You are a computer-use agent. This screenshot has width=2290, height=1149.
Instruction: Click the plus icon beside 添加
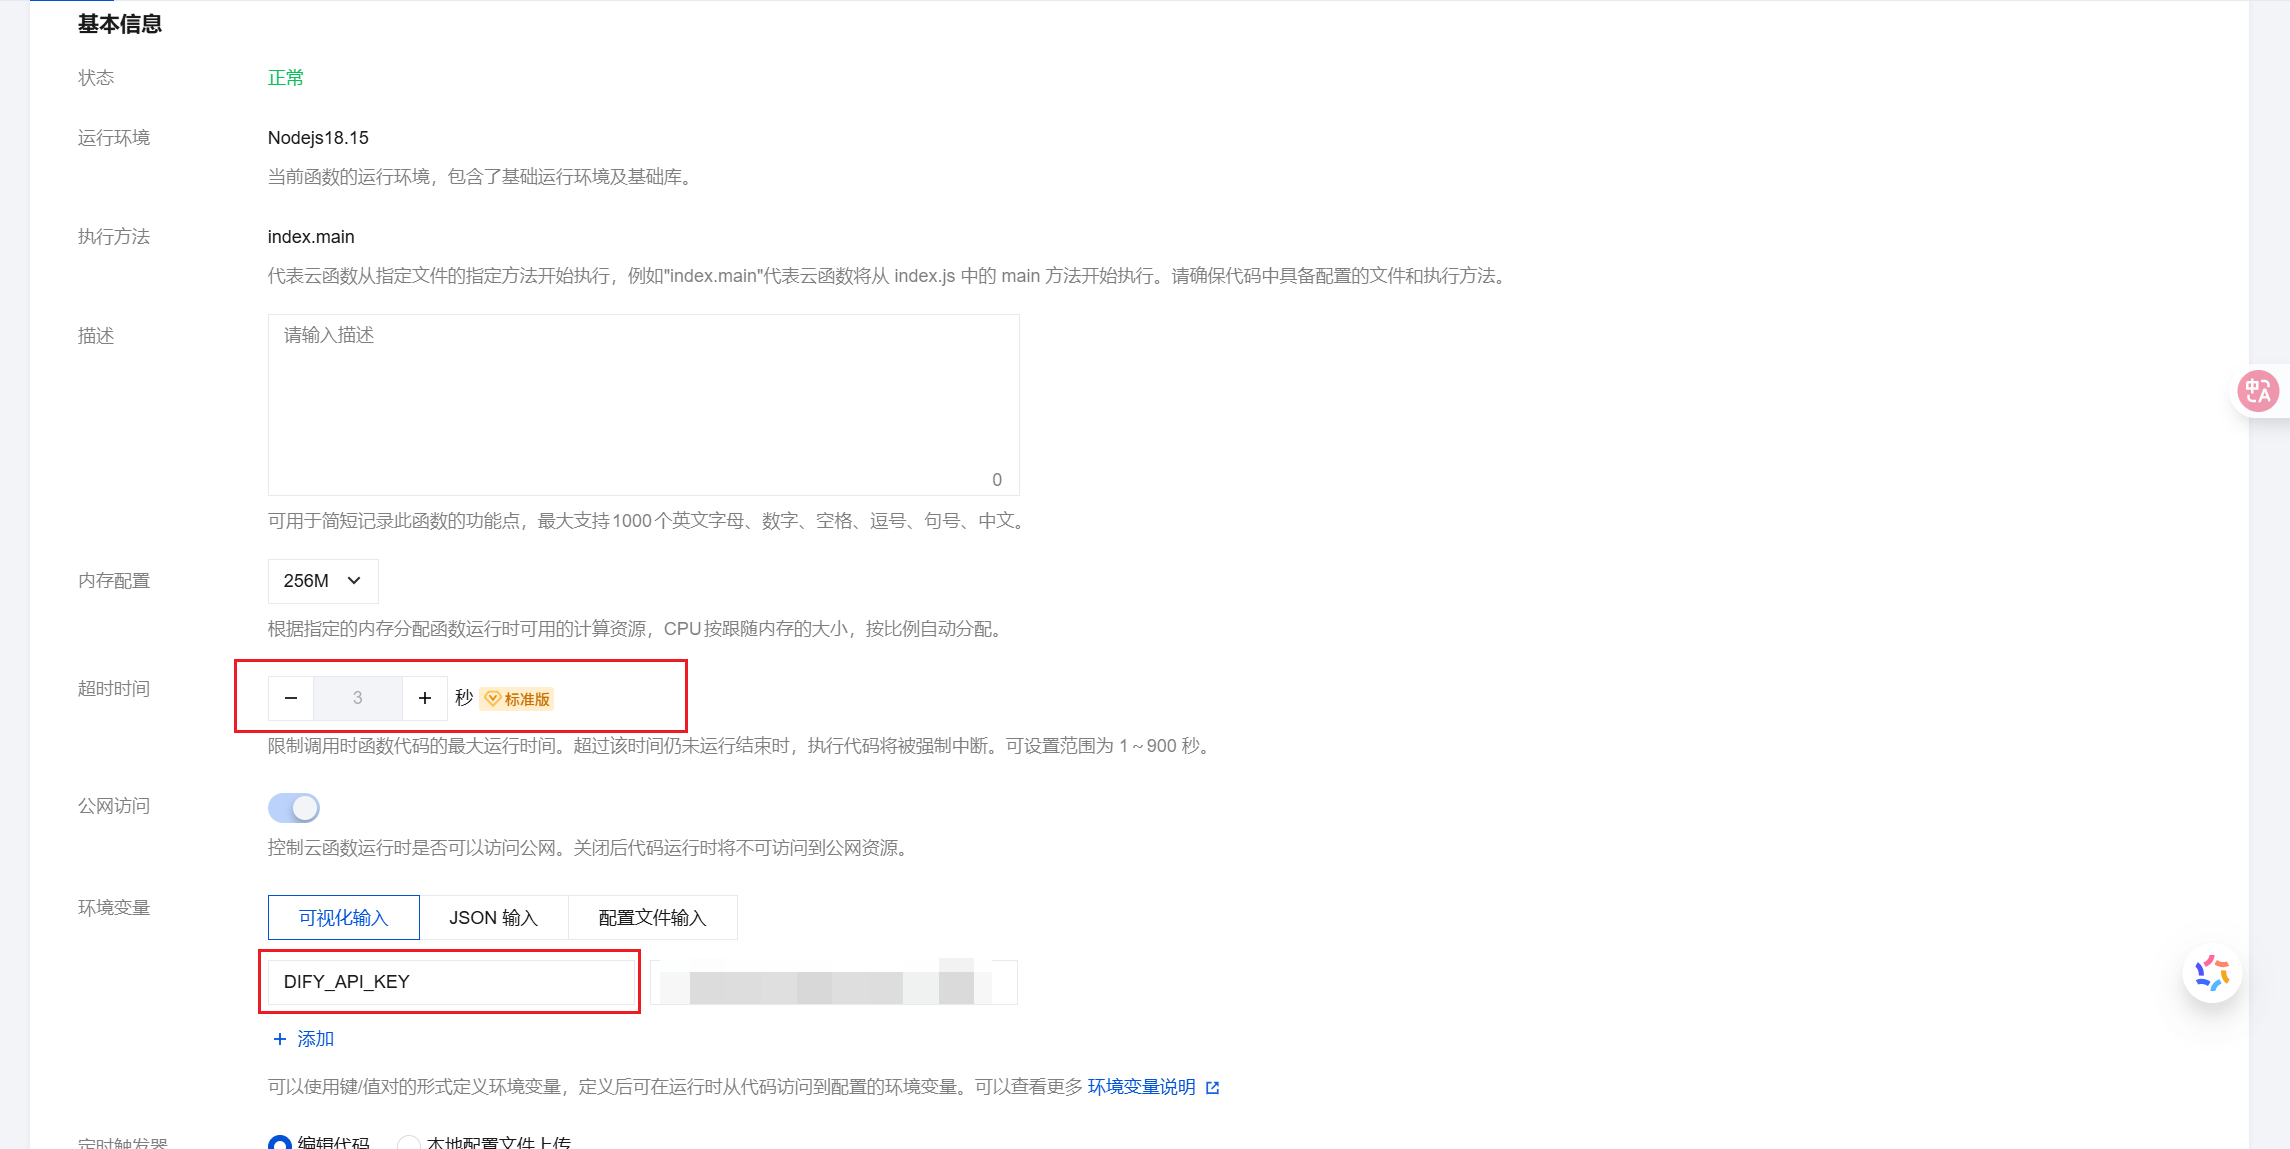pyautogui.click(x=280, y=1039)
